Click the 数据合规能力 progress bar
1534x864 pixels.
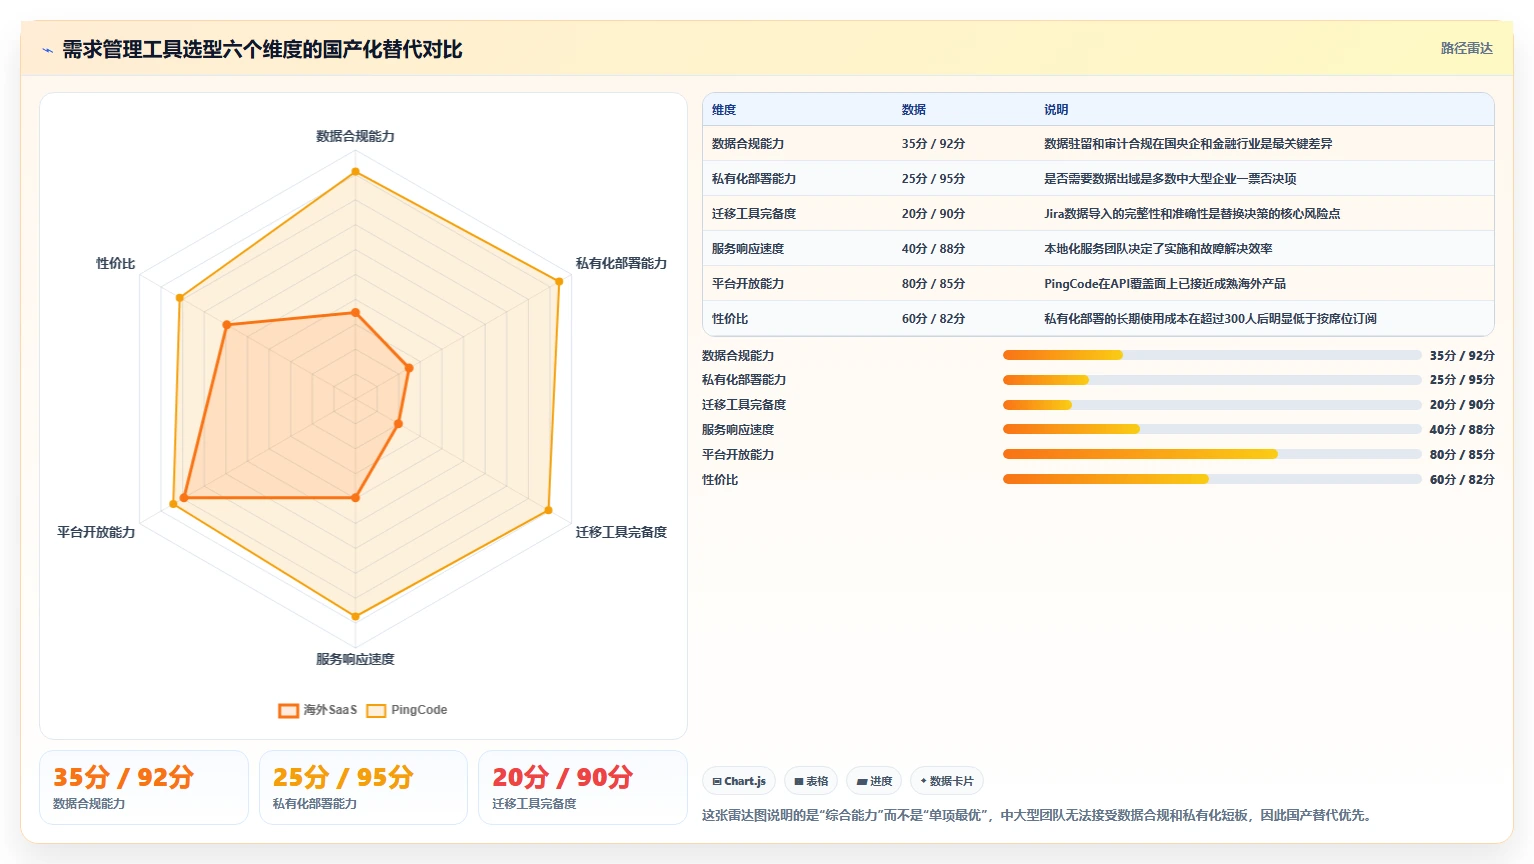[x=1212, y=355]
